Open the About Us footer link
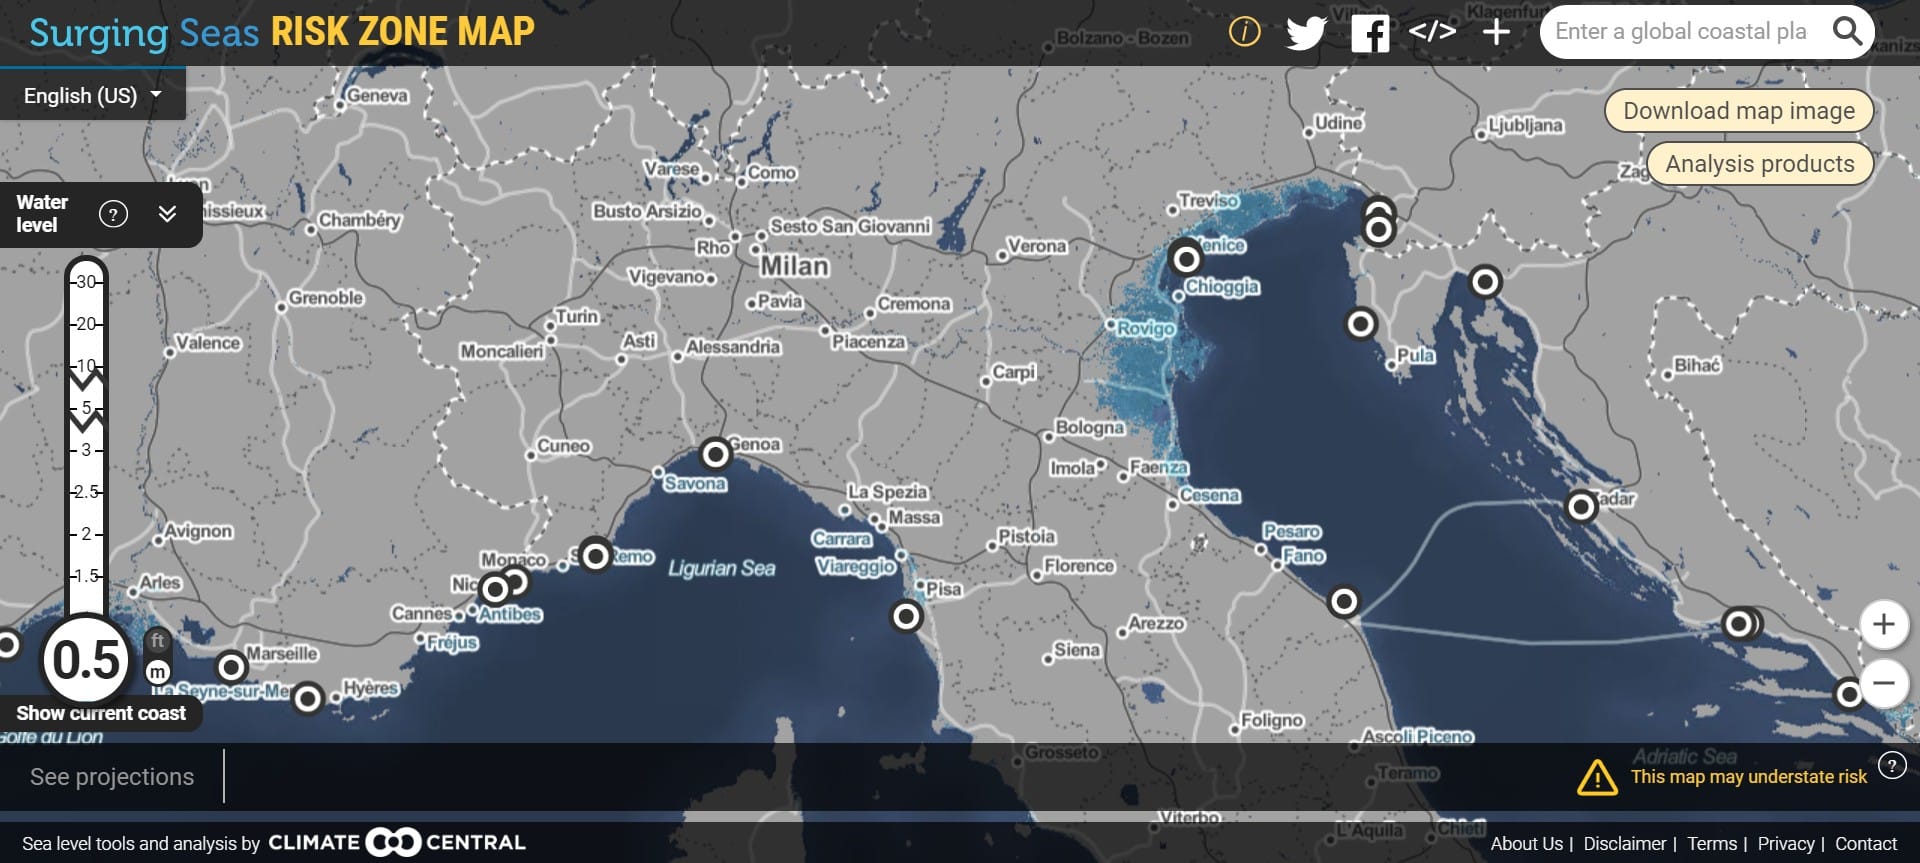 tap(1526, 844)
